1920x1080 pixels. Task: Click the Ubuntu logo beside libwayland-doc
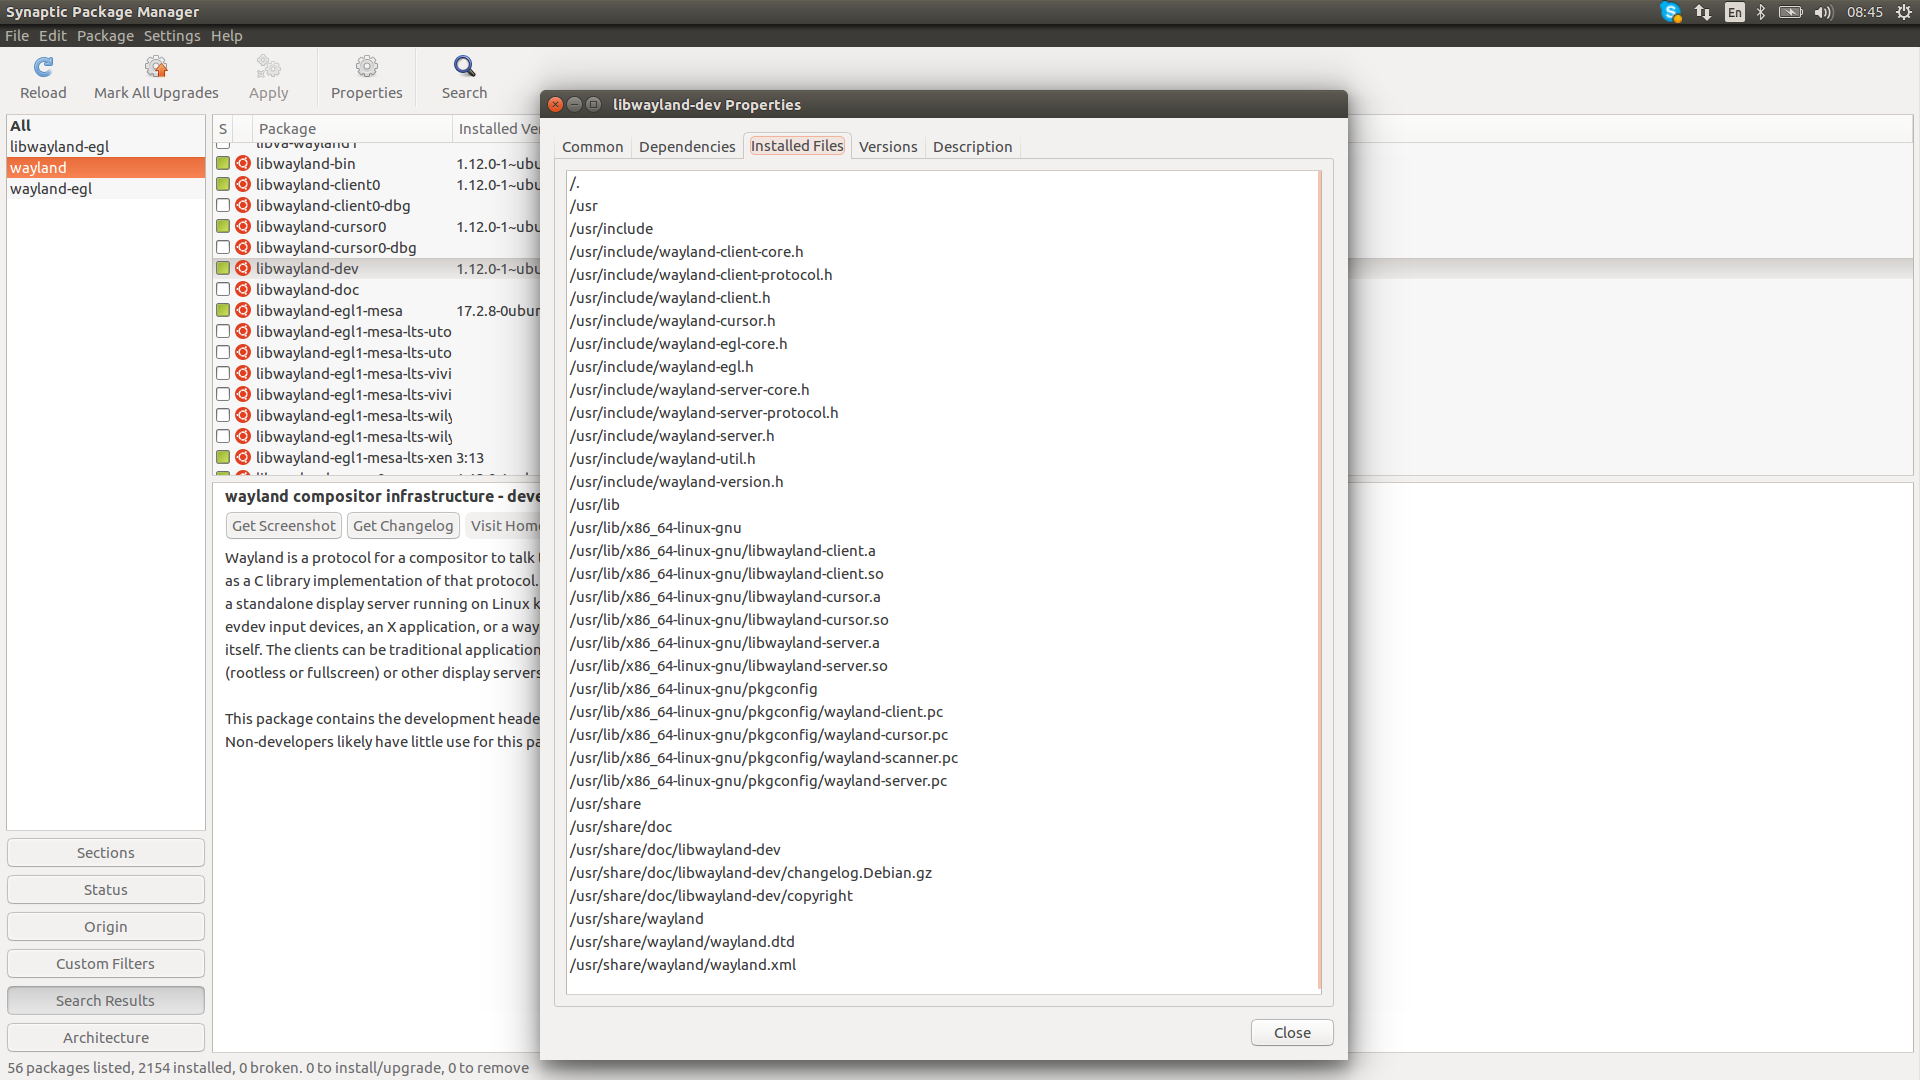(x=243, y=290)
